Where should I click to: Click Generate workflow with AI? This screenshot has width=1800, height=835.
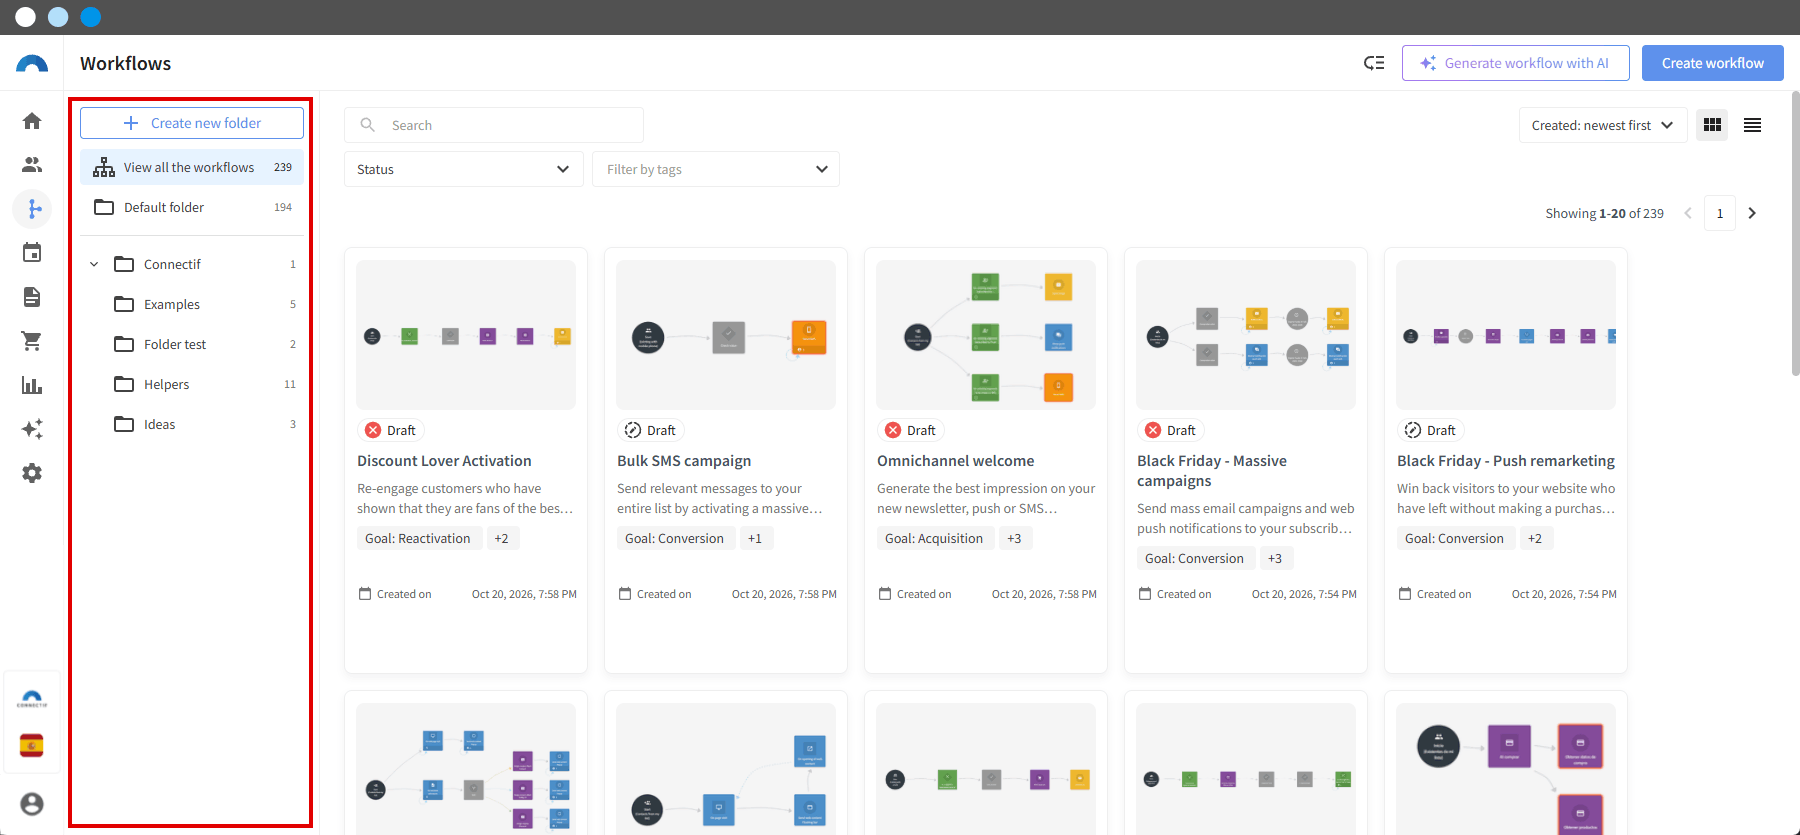(1516, 63)
